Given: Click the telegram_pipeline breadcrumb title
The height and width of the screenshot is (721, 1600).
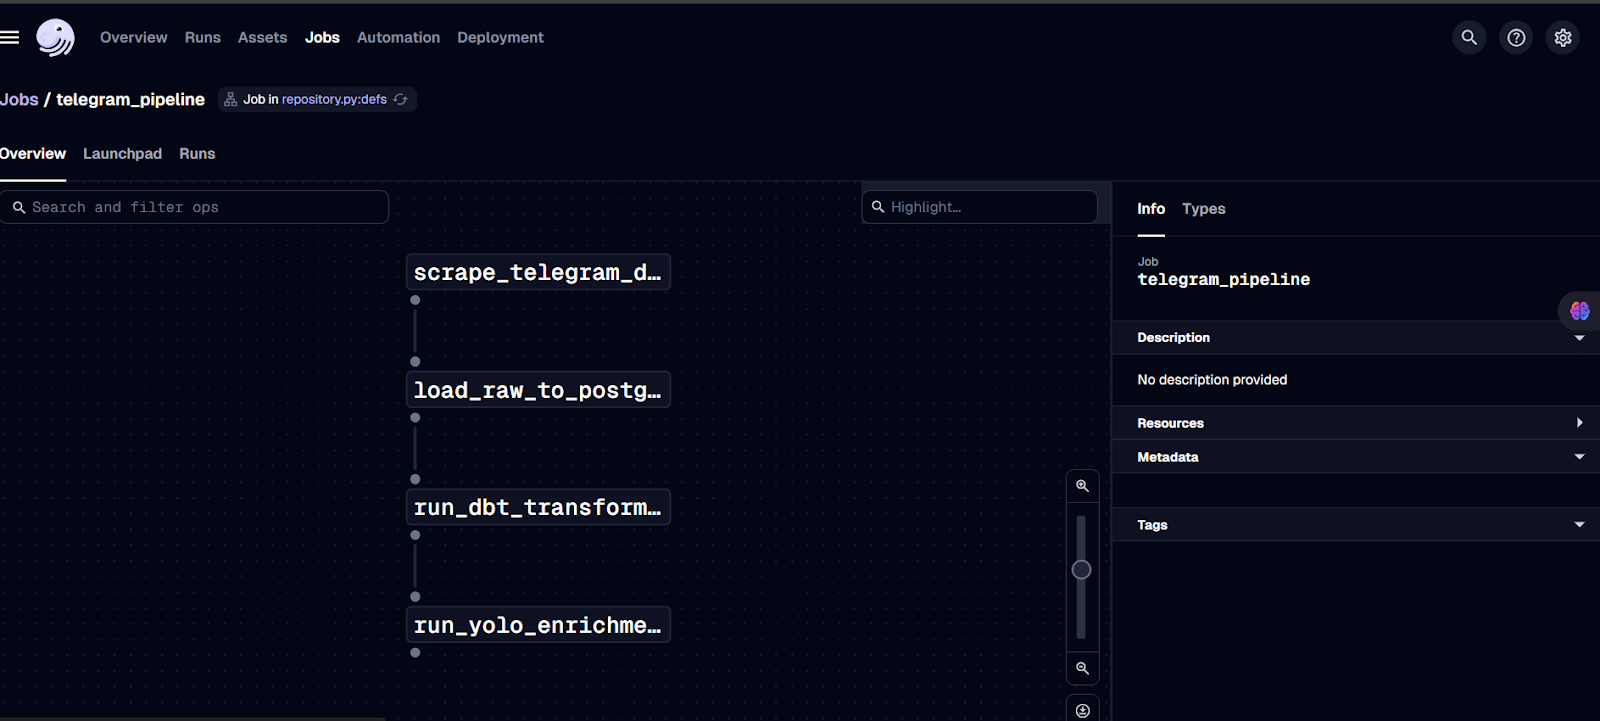Looking at the screenshot, I should pos(130,99).
